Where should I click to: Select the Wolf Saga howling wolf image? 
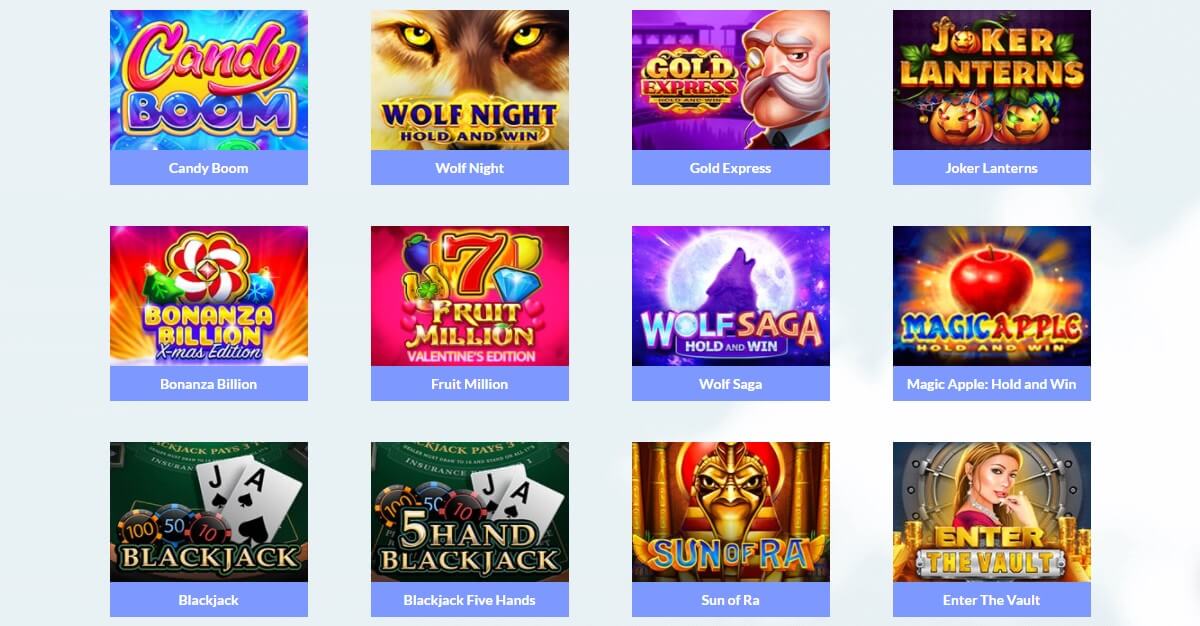[731, 296]
